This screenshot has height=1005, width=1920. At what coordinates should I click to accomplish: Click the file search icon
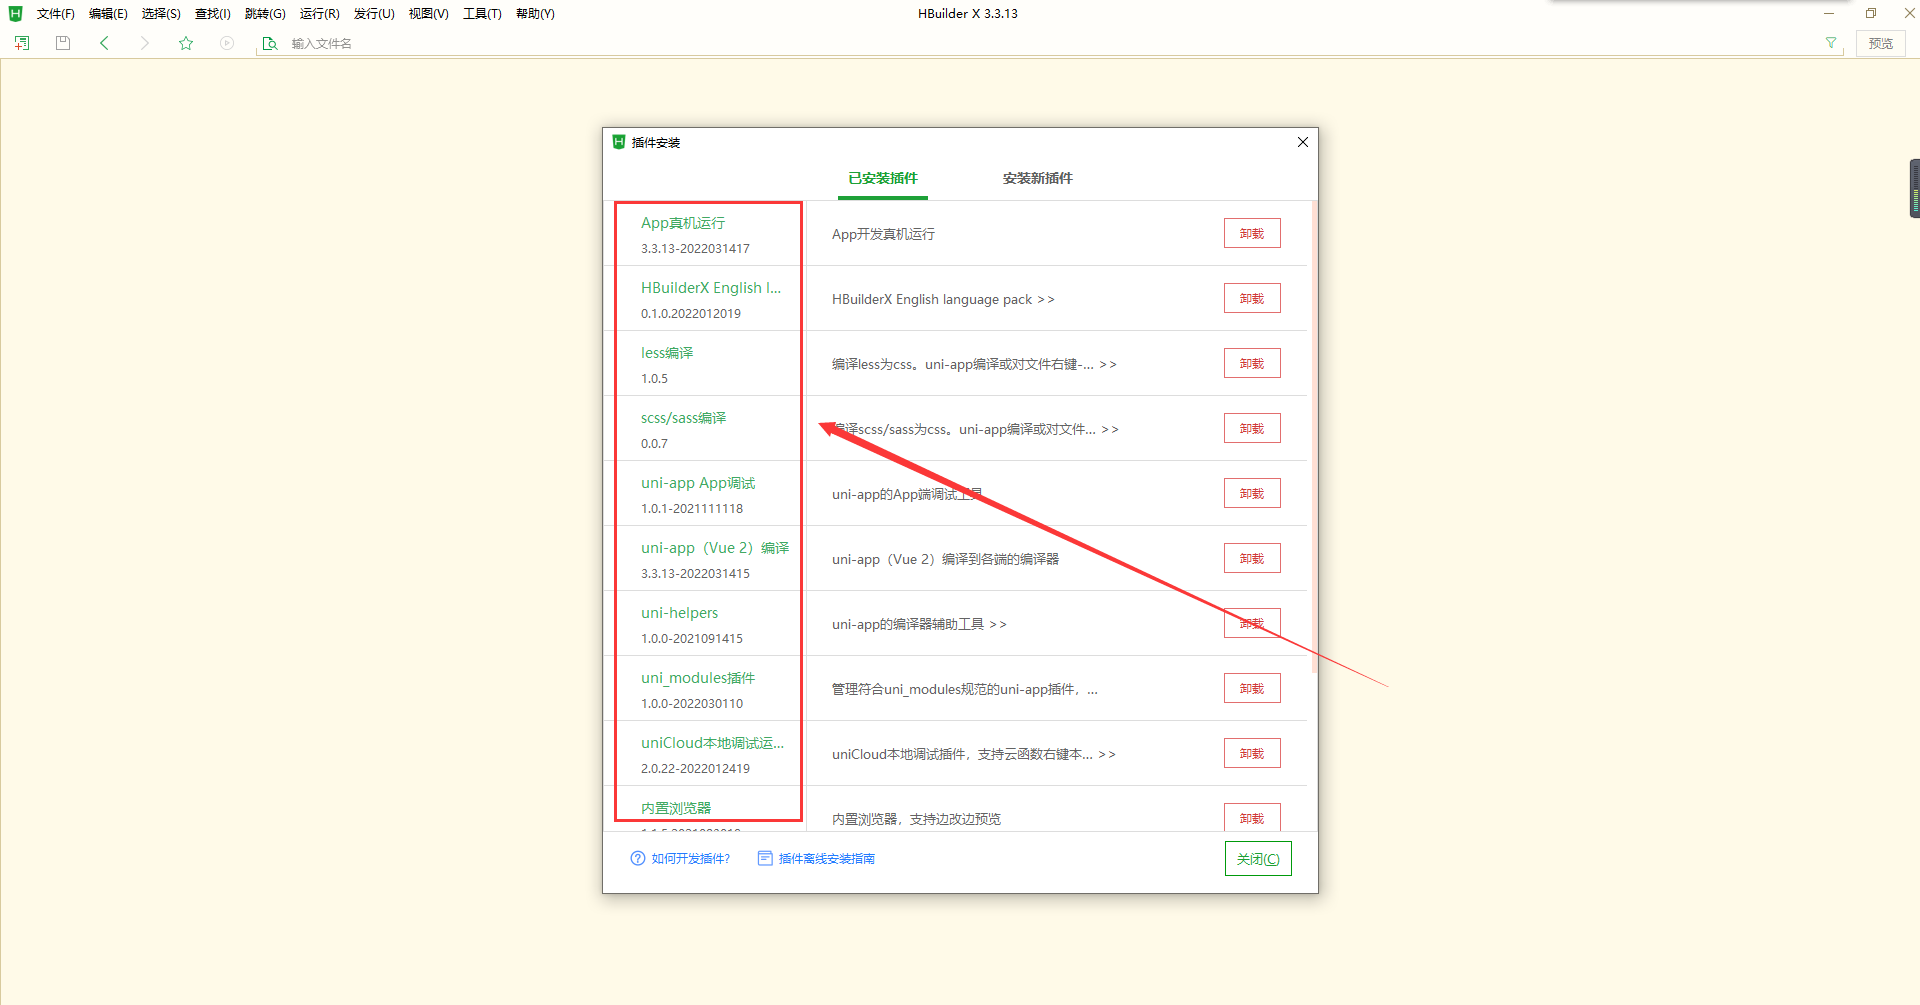[x=270, y=43]
